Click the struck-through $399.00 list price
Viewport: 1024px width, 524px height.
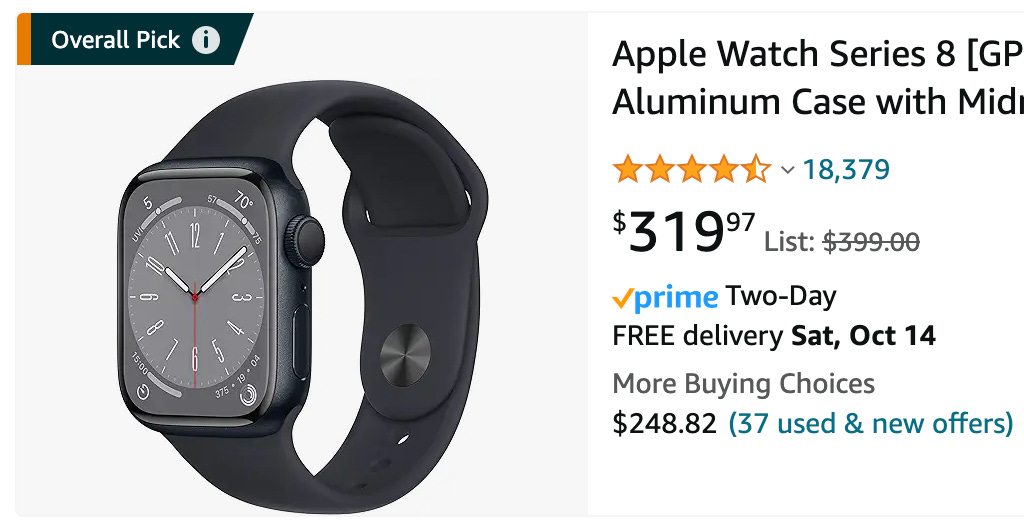tap(871, 242)
